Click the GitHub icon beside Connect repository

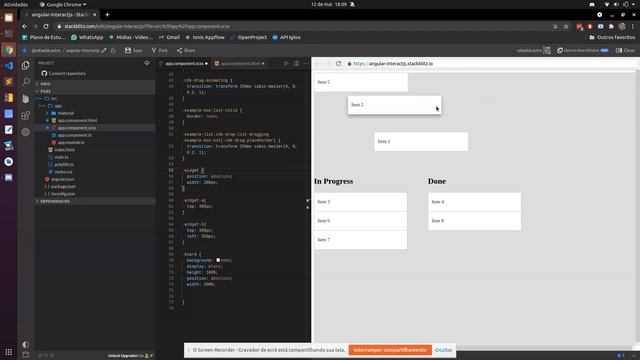click(44, 73)
